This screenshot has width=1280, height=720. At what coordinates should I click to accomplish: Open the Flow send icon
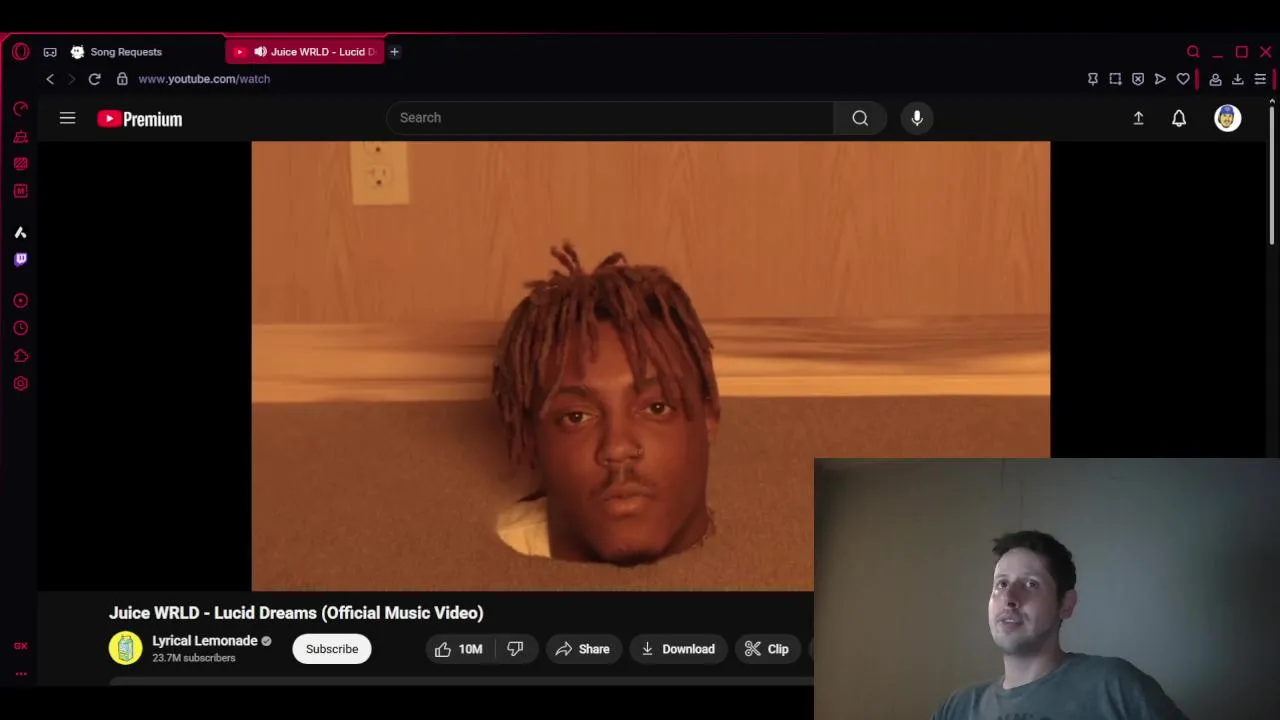pyautogui.click(x=1160, y=79)
